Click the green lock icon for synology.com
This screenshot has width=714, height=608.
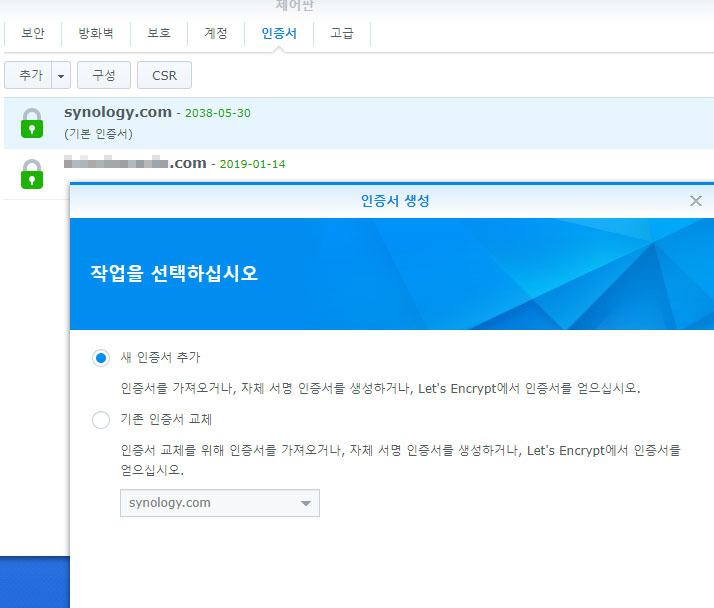pyautogui.click(x=32, y=123)
